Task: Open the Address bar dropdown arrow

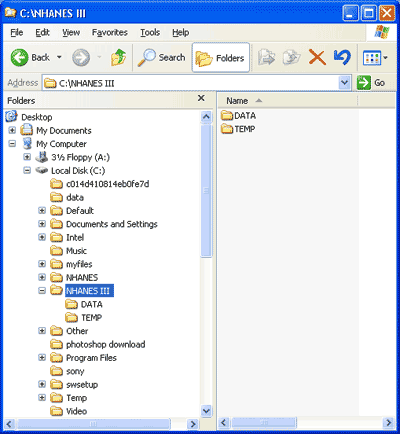Action: coord(345,83)
